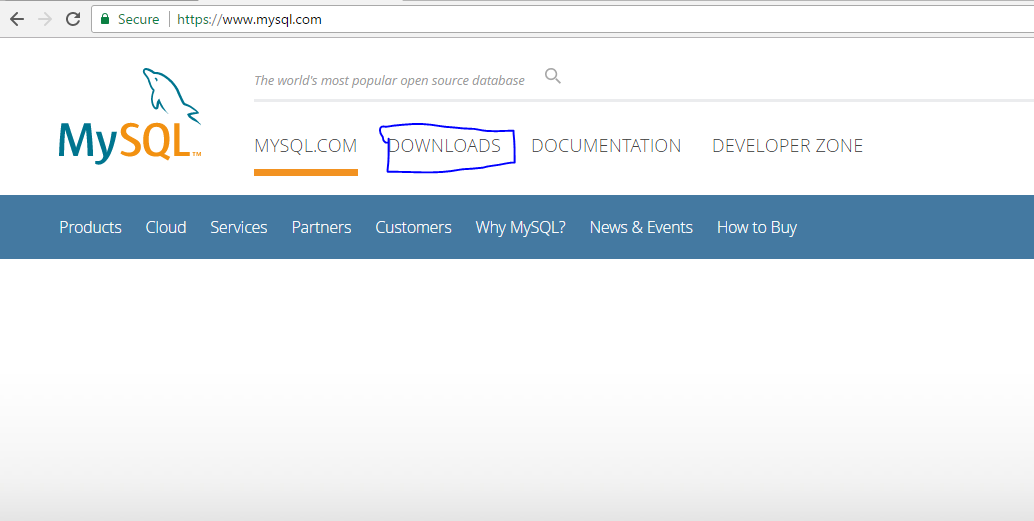Open the Services menu item
This screenshot has width=1034, height=521.
(239, 228)
